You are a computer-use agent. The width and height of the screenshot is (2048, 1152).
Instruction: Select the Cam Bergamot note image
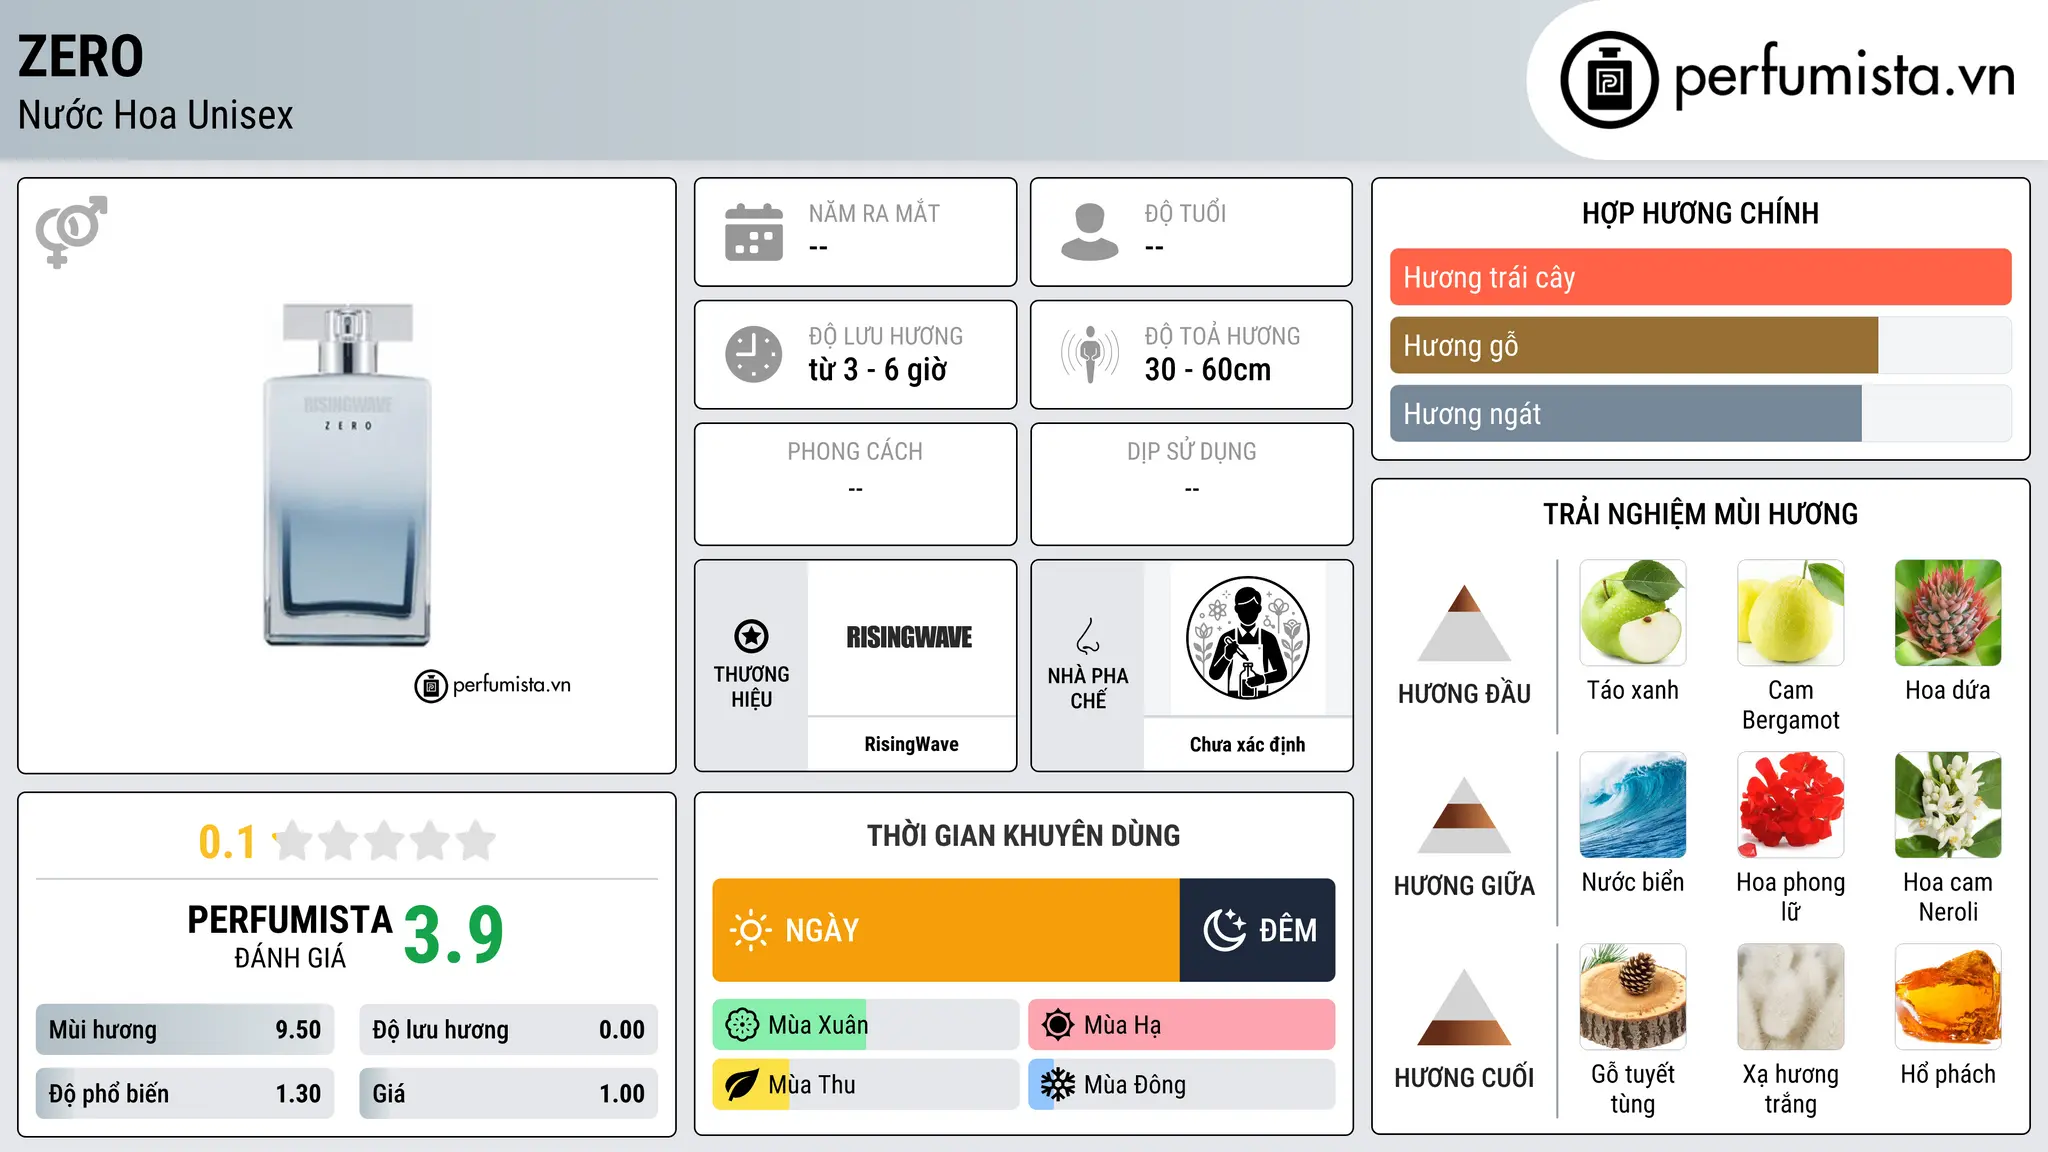[1790, 612]
